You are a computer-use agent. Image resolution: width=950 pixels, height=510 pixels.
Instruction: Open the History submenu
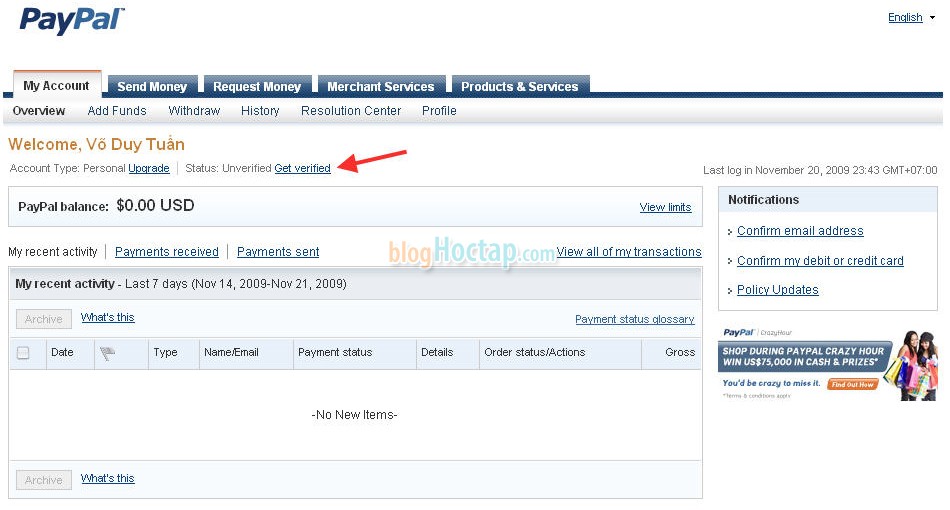pos(260,111)
